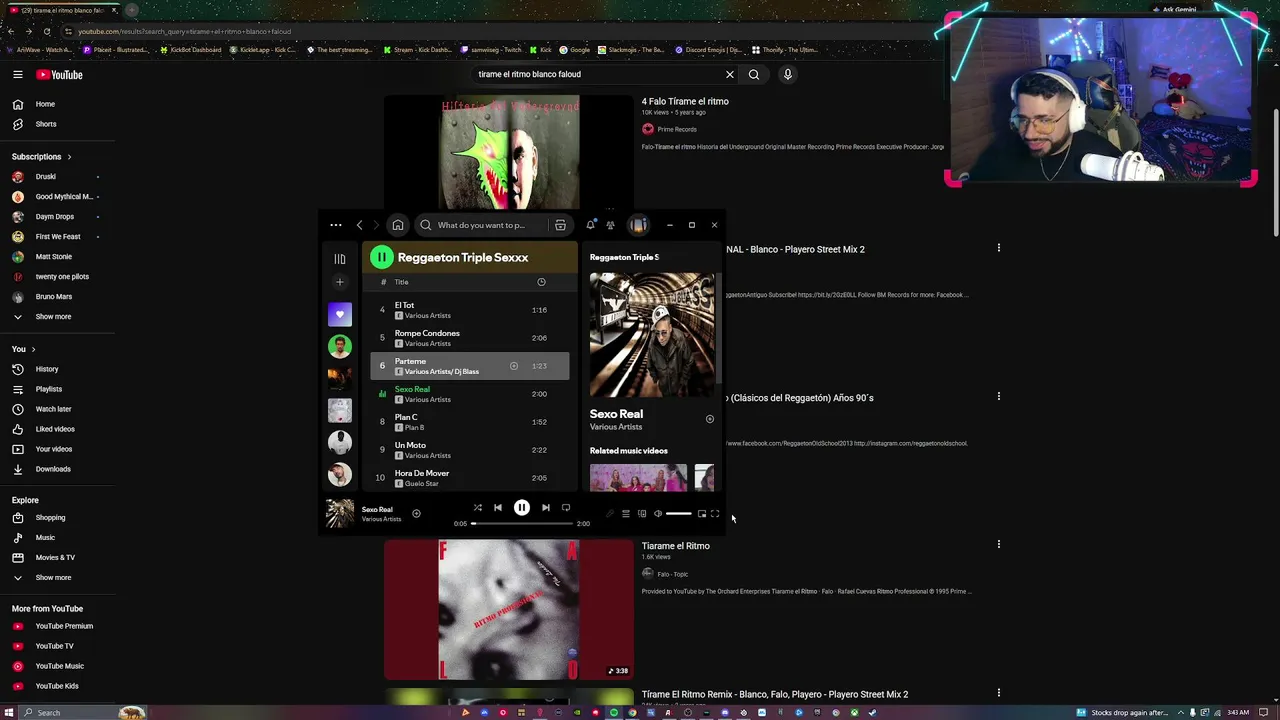The width and height of the screenshot is (1280, 720).
Task: Open Spotify Home icon
Action: point(398,225)
